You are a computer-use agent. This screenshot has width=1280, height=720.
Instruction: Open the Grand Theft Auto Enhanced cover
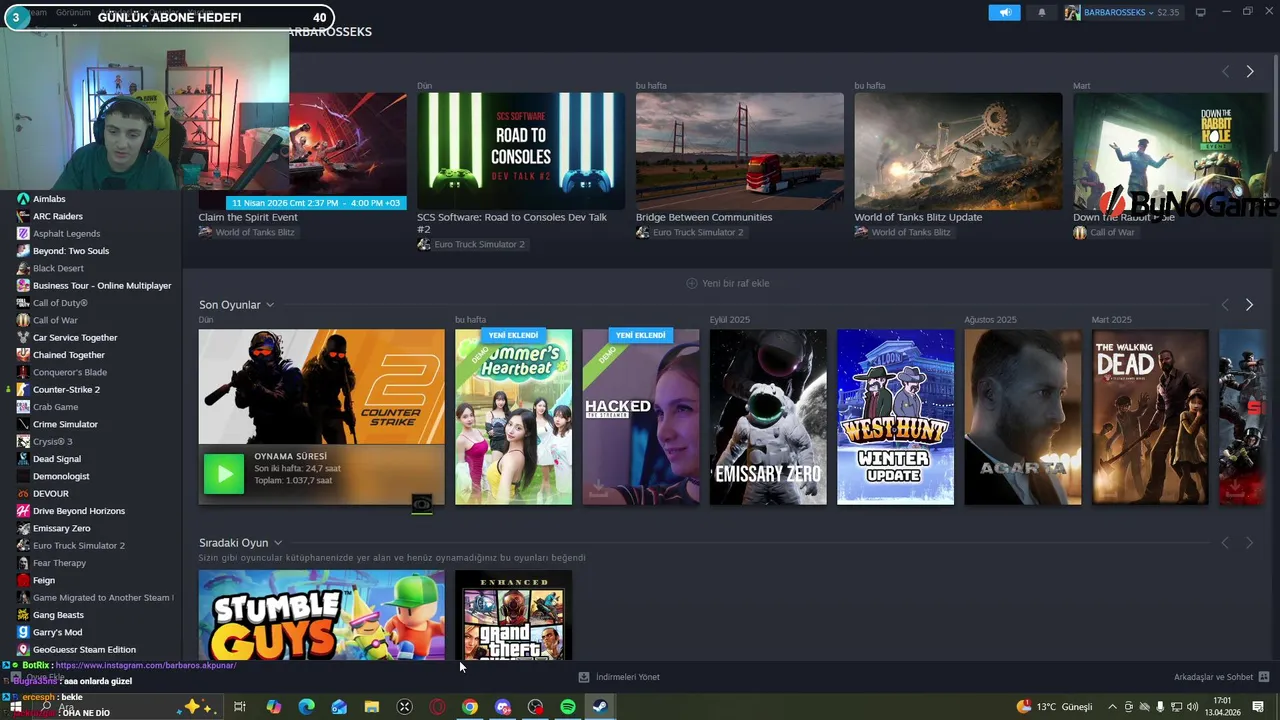[514, 614]
